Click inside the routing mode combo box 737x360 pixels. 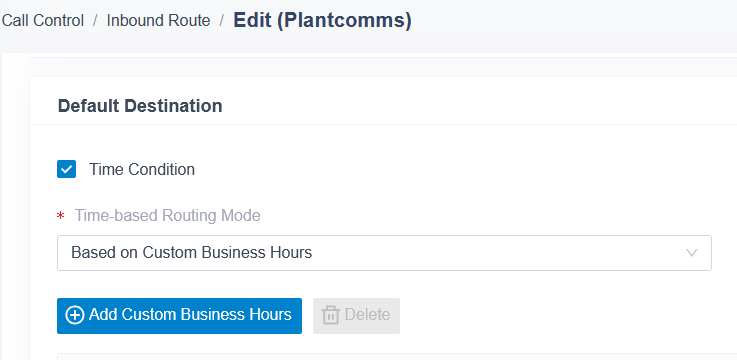[384, 253]
